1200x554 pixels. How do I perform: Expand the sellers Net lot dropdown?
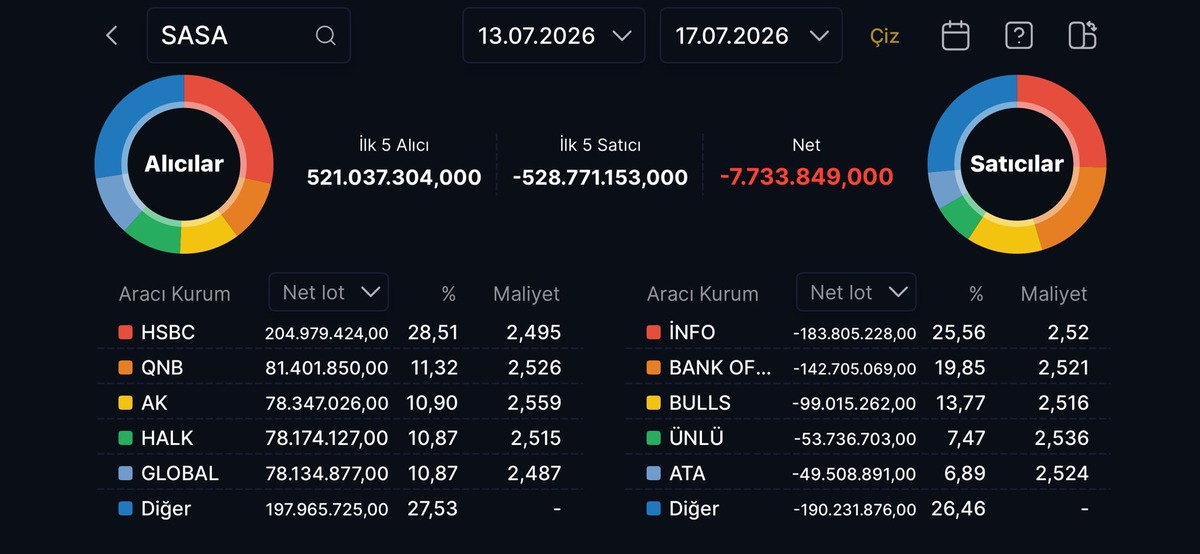[856, 292]
